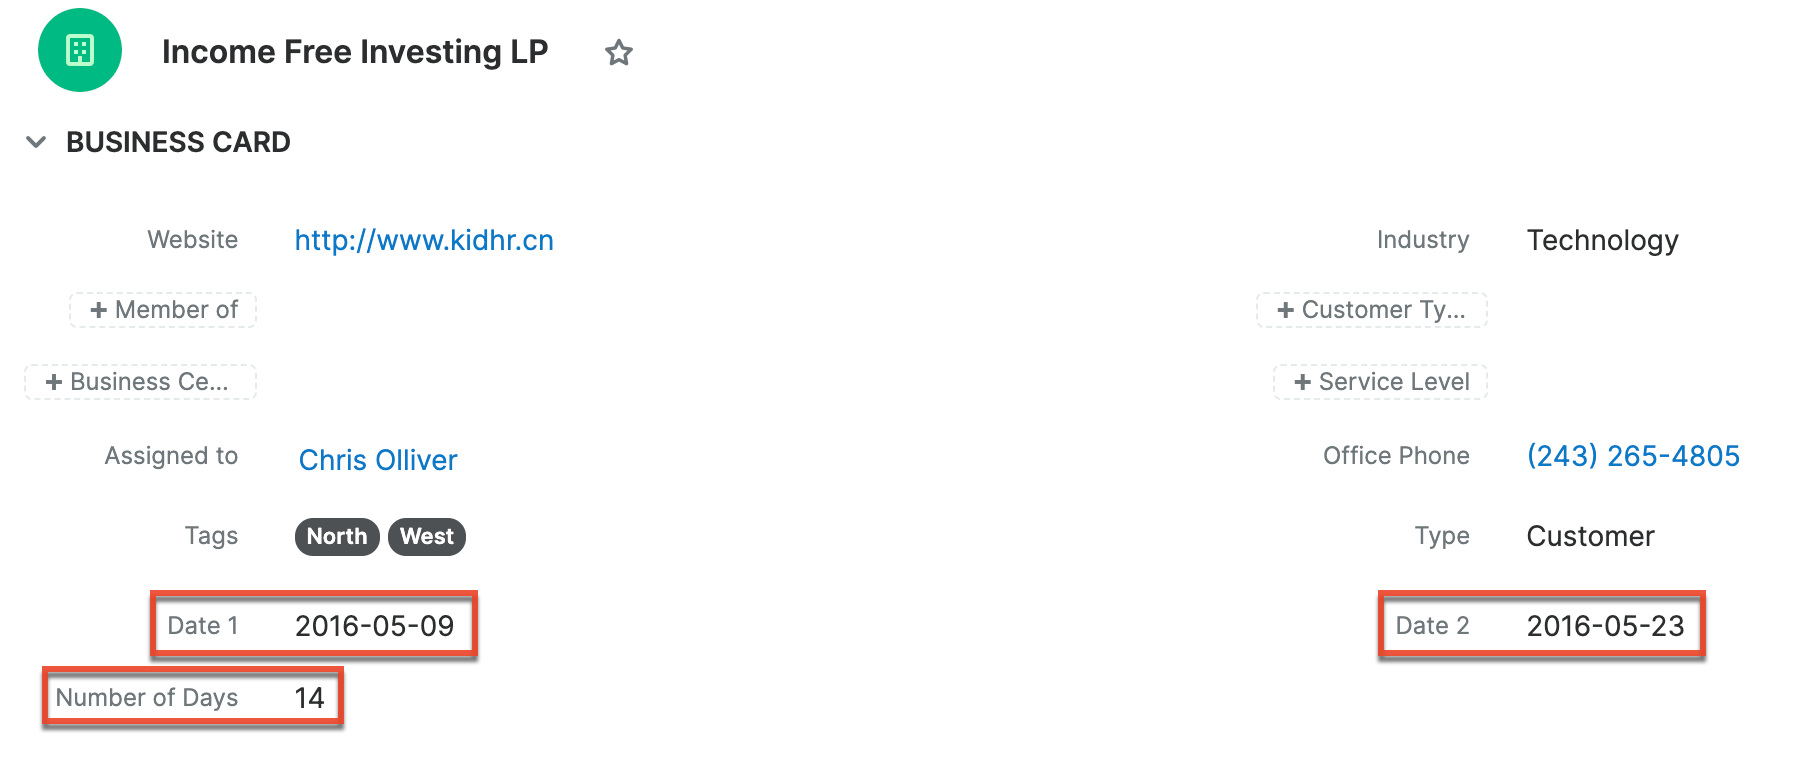Open the http://www.kidhr.cn website link
This screenshot has height=760, width=1818.
(424, 240)
